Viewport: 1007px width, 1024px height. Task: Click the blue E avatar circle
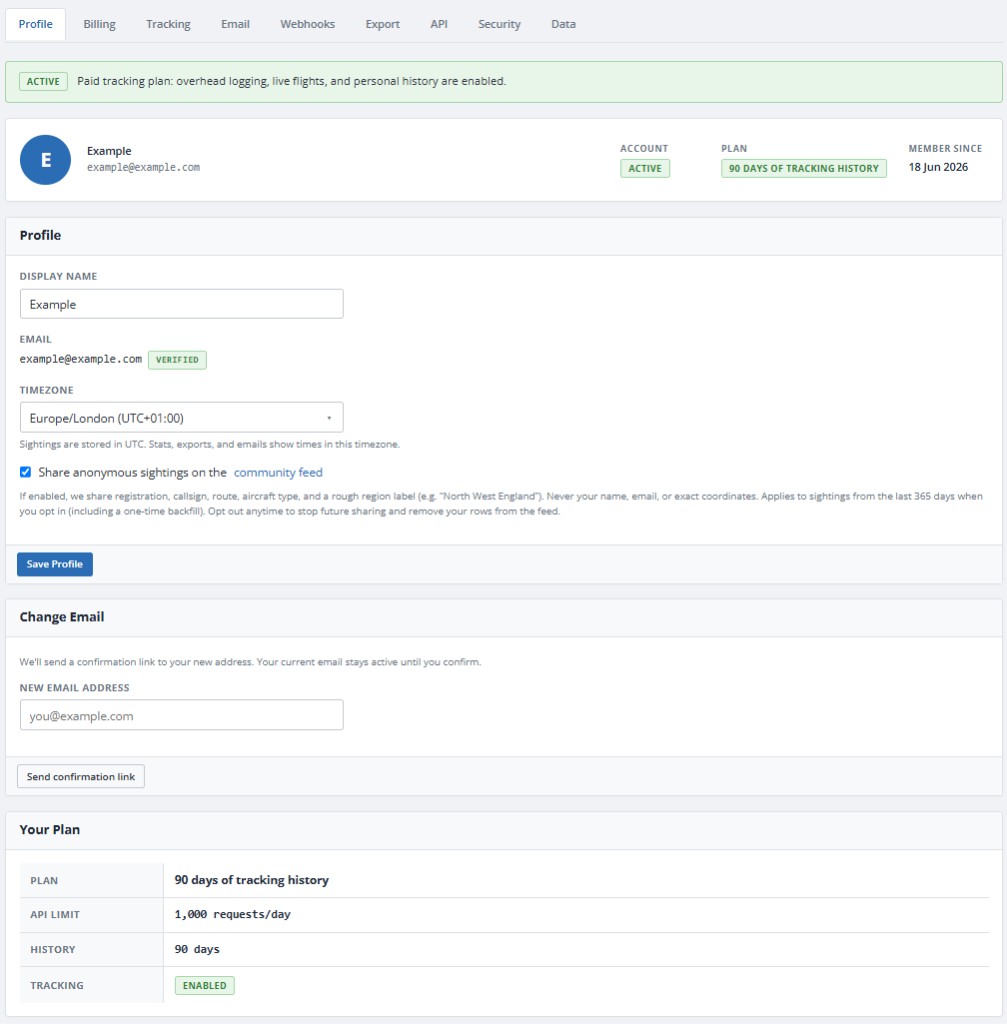pyautogui.click(x=46, y=160)
